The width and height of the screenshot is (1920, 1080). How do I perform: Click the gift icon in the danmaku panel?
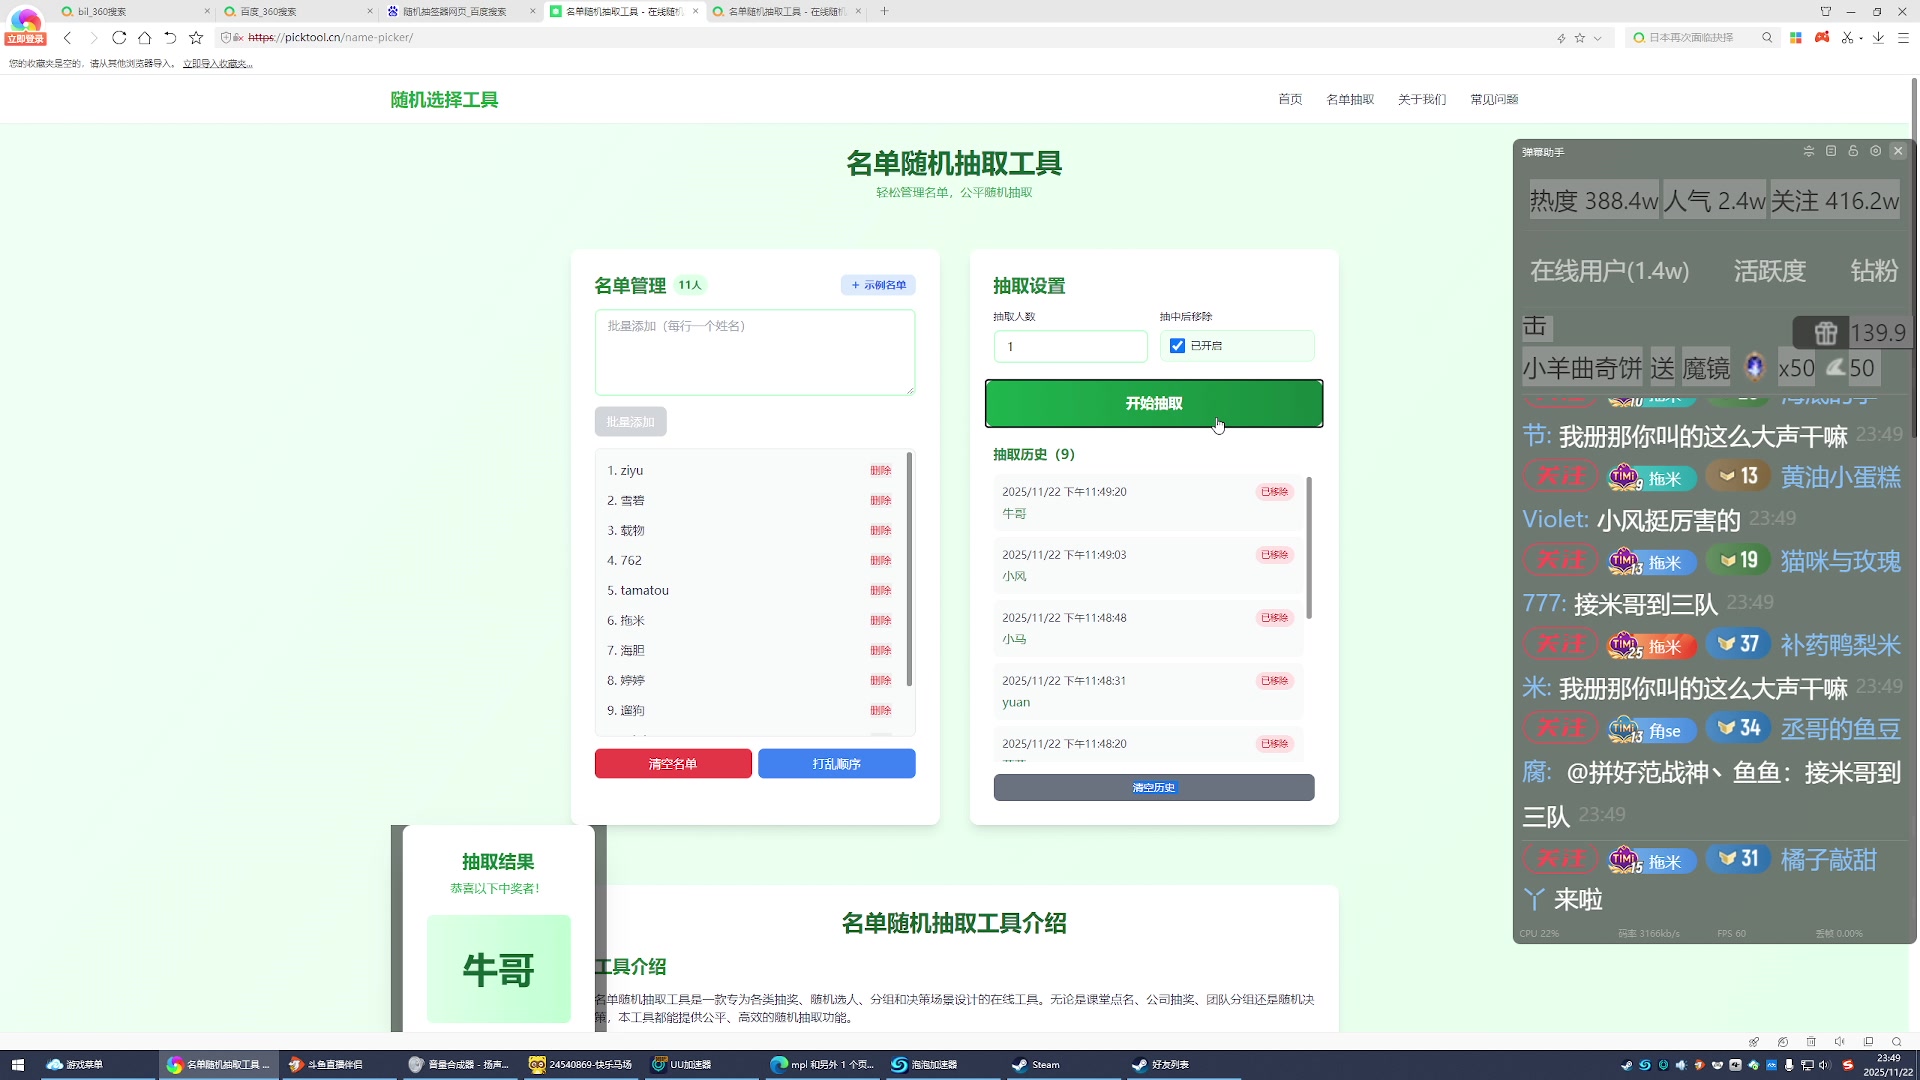pos(1827,333)
